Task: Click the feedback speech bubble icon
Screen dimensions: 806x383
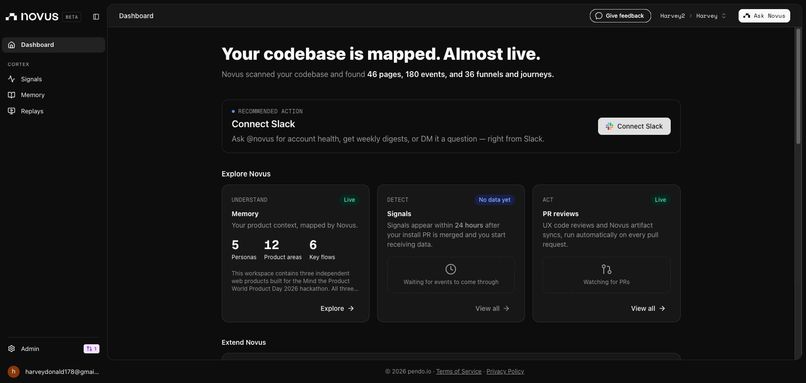Action: tap(598, 16)
